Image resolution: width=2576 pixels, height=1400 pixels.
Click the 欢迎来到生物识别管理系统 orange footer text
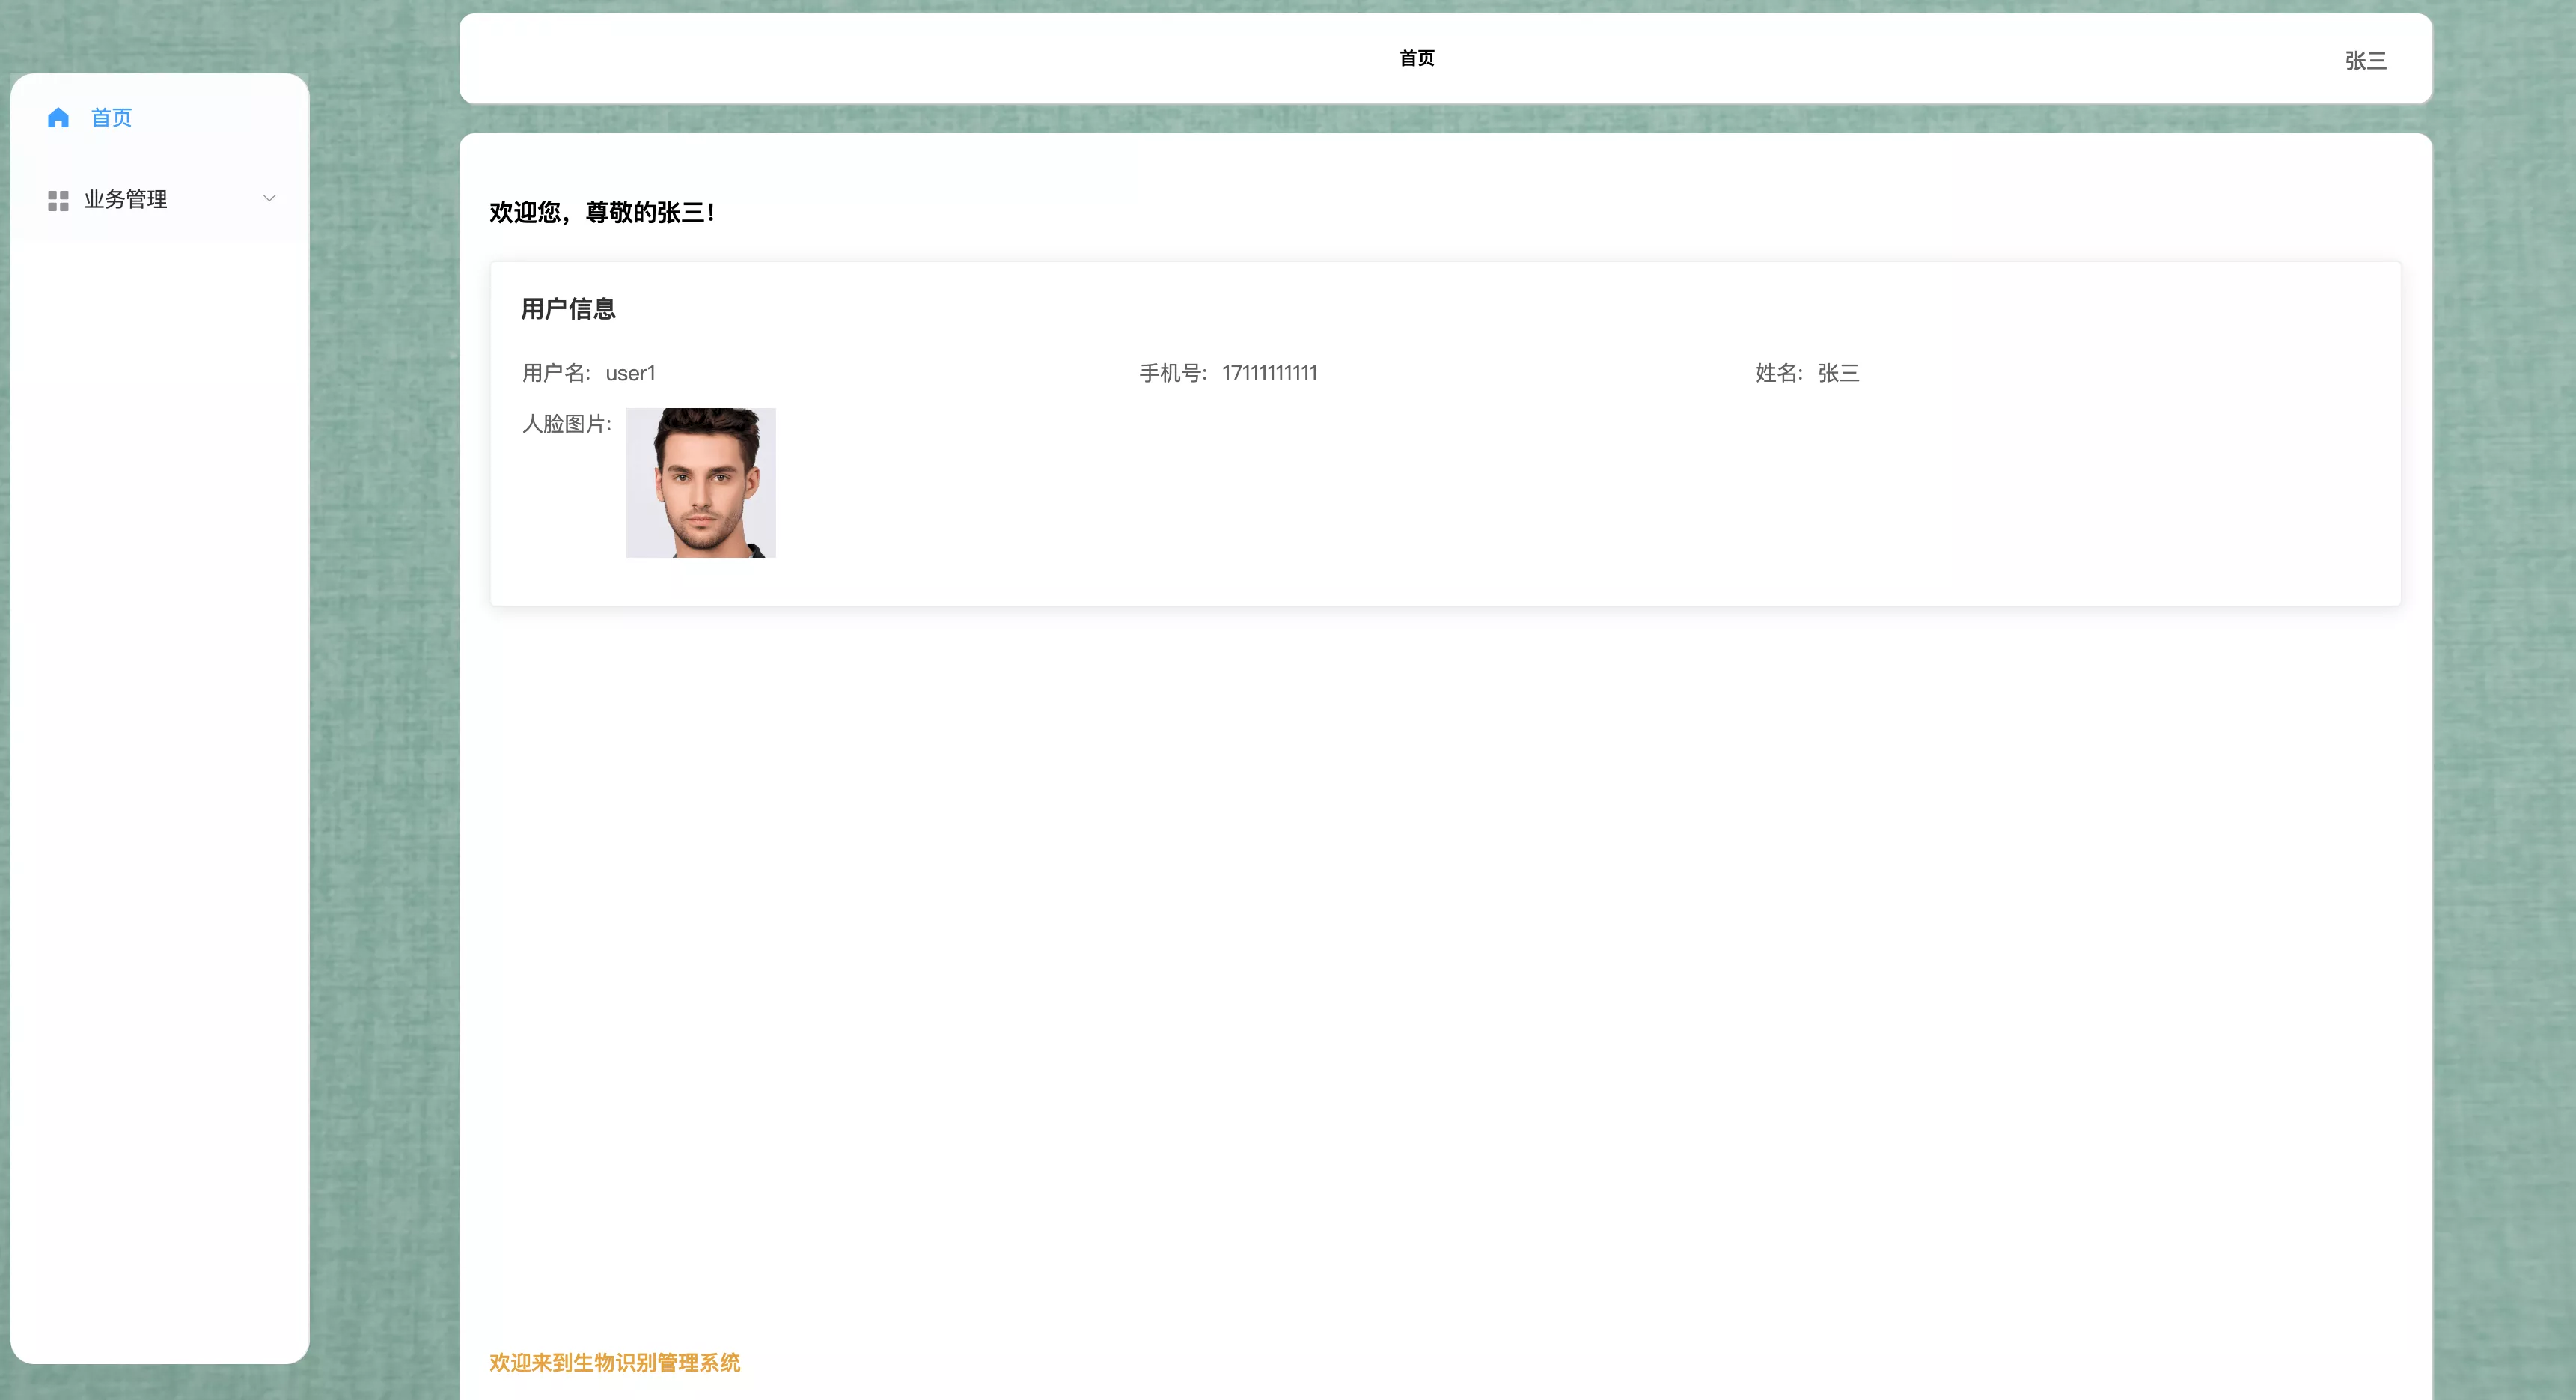614,1362
